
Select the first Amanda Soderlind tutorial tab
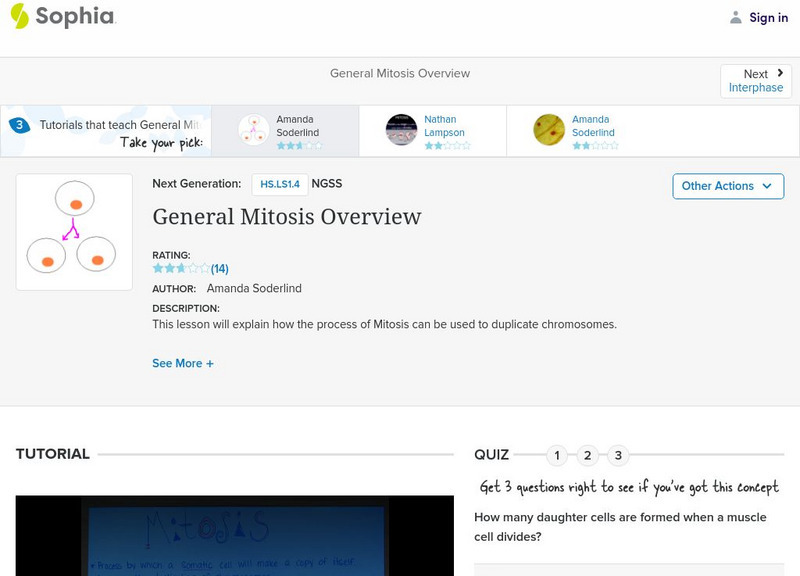285,131
